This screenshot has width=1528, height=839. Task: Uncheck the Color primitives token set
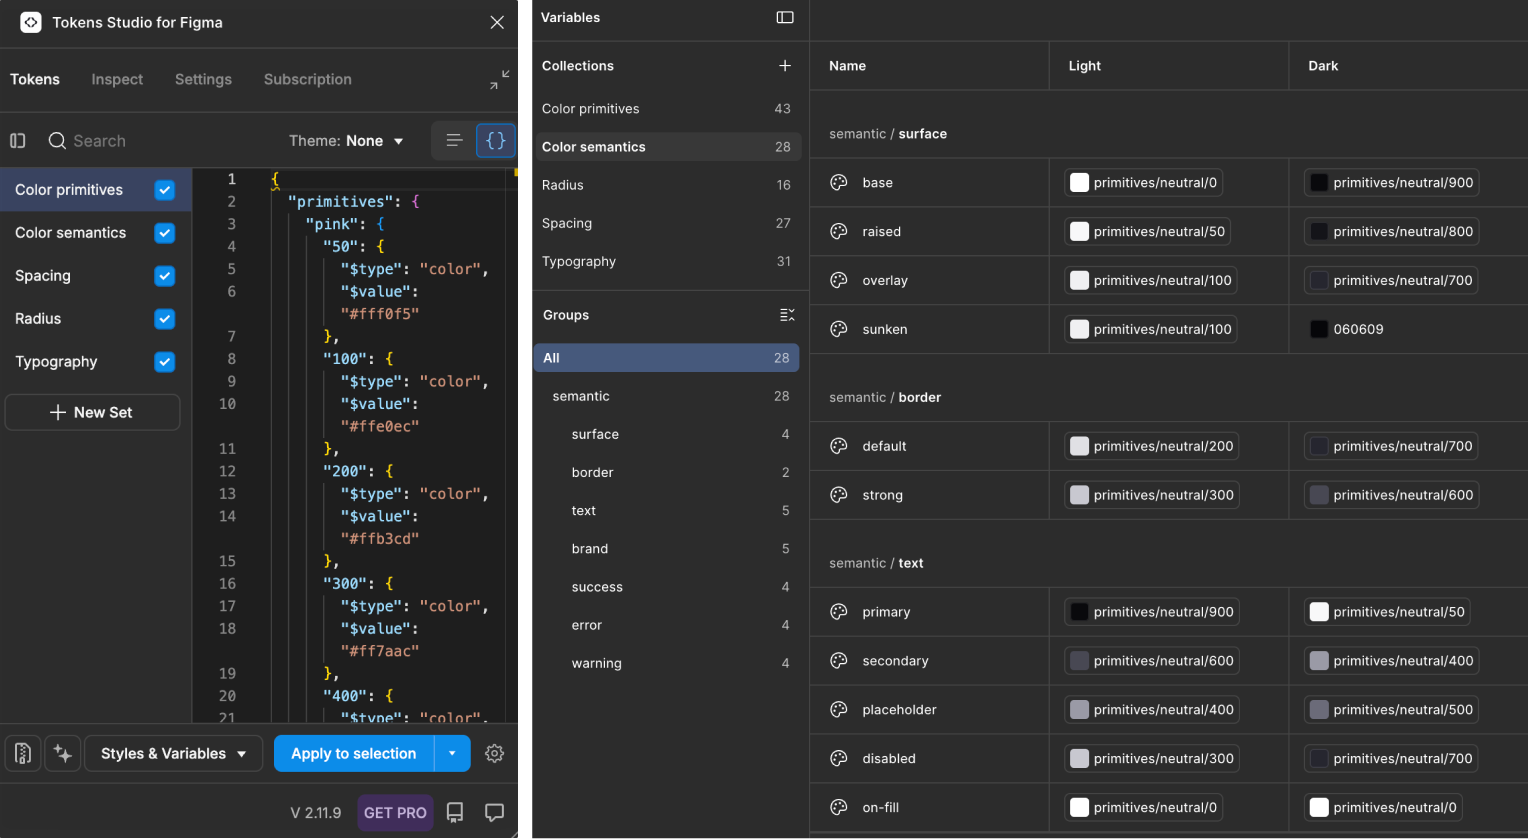click(x=165, y=190)
